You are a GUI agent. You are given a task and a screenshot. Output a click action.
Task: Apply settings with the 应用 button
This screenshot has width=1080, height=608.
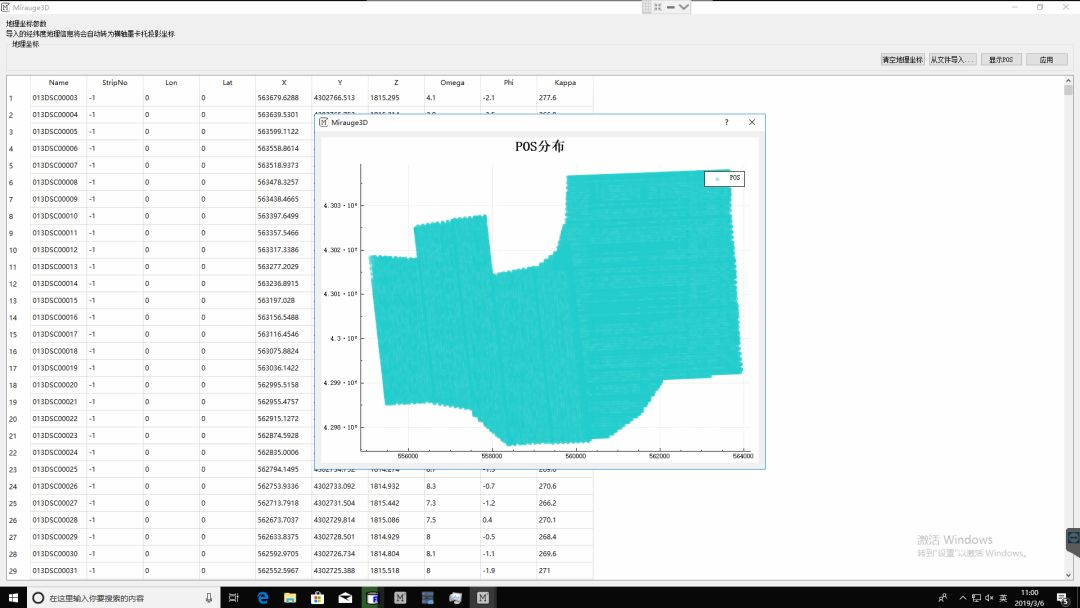pos(1046,60)
